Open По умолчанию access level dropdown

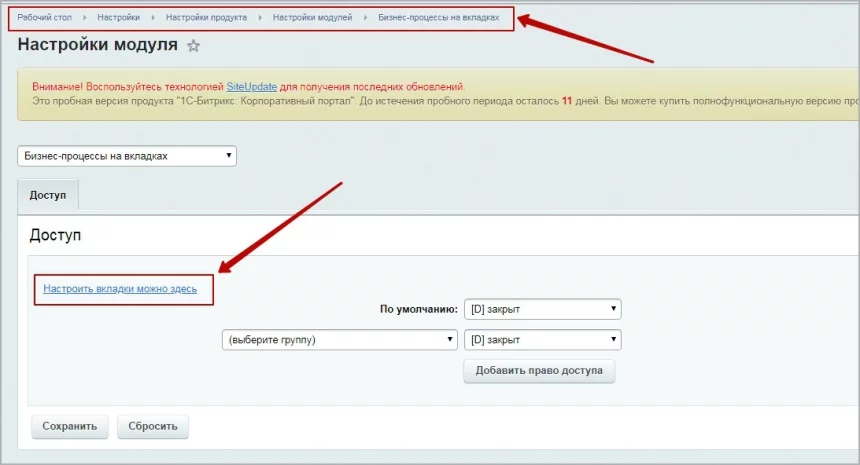point(542,309)
